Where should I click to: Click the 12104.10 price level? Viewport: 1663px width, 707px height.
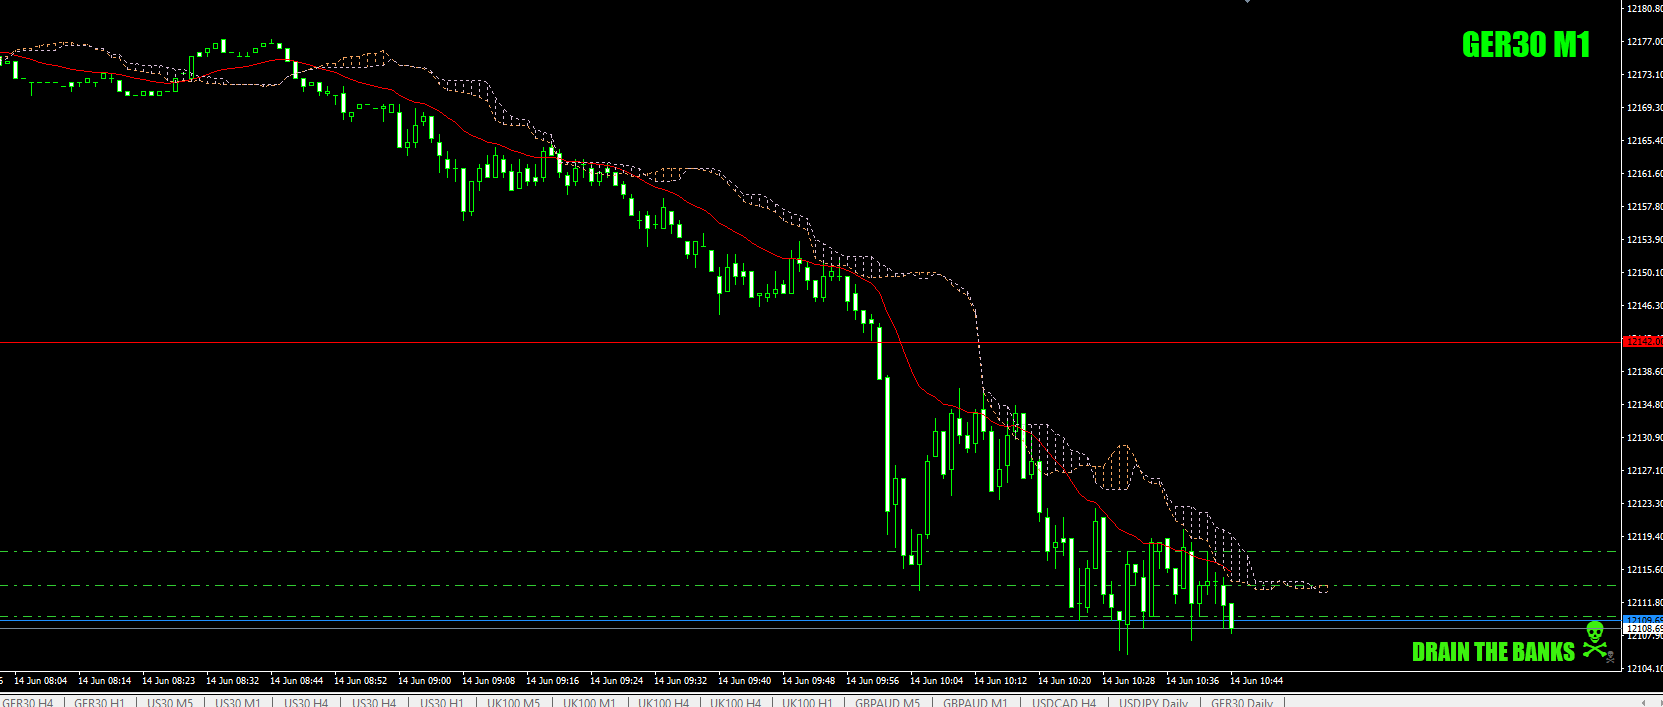[x=1645, y=668]
